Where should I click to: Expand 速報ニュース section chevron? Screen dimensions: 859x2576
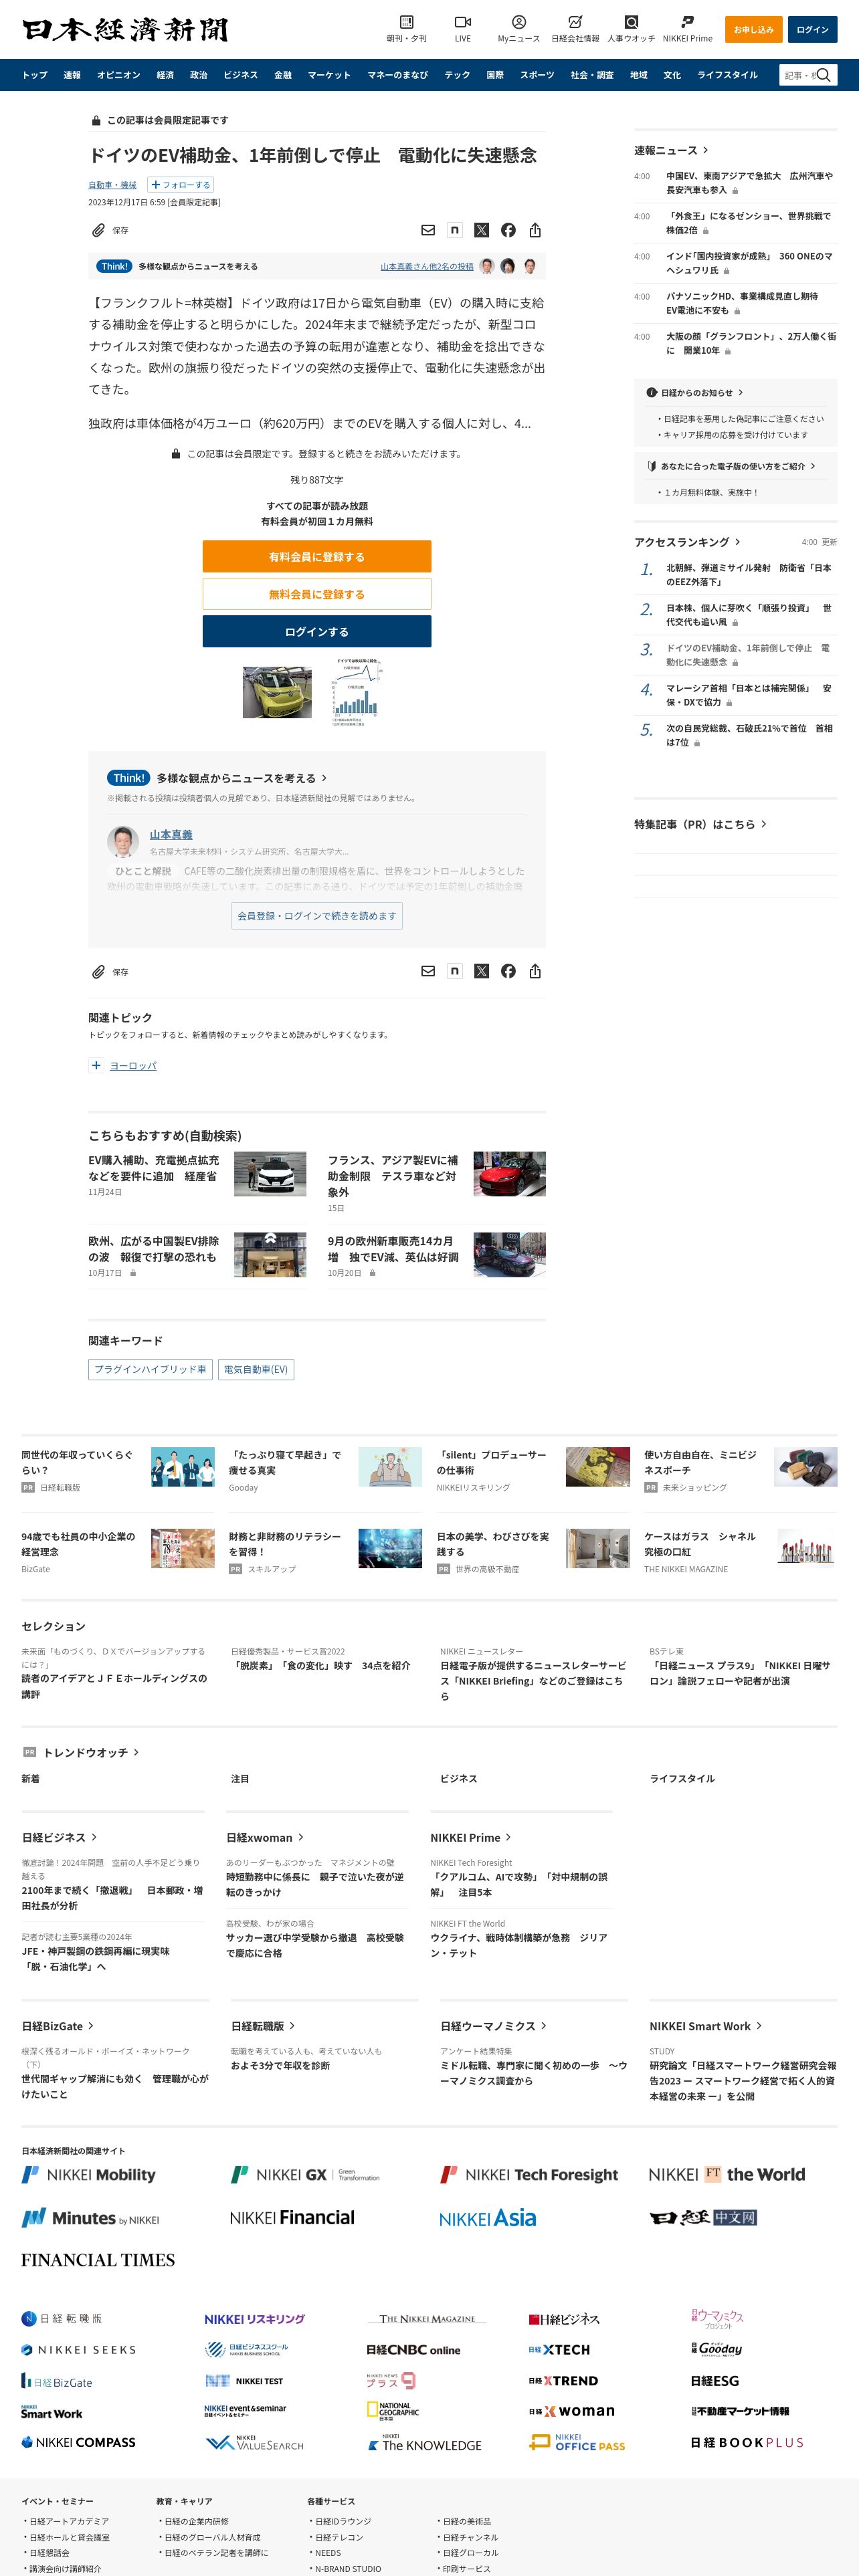tap(706, 150)
